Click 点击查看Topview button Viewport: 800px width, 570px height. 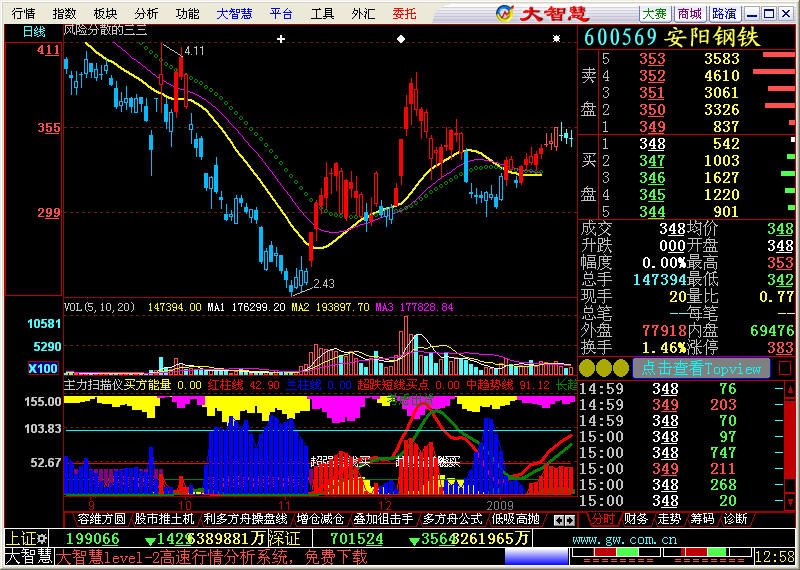[701, 368]
